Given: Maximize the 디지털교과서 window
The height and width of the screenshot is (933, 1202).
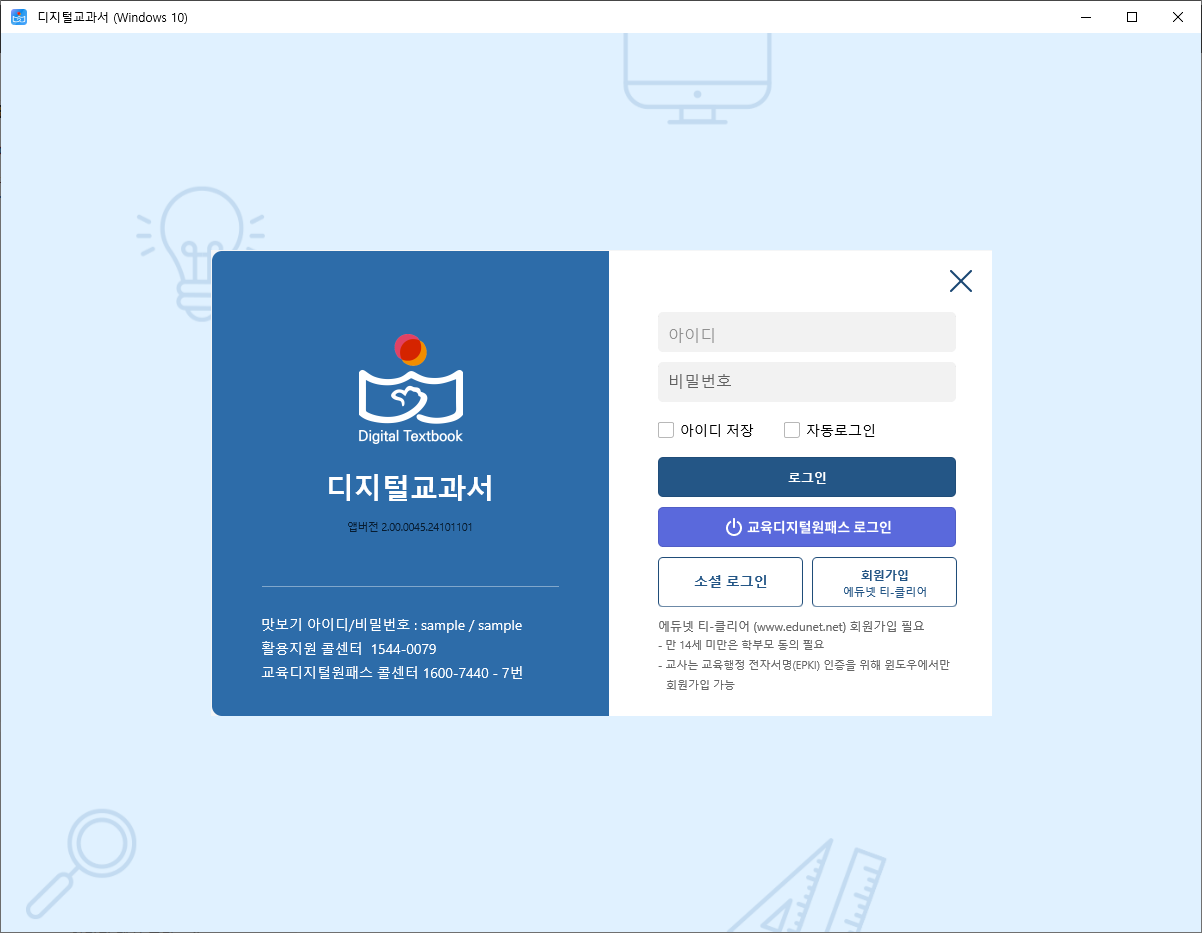Looking at the screenshot, I should pos(1132,17).
